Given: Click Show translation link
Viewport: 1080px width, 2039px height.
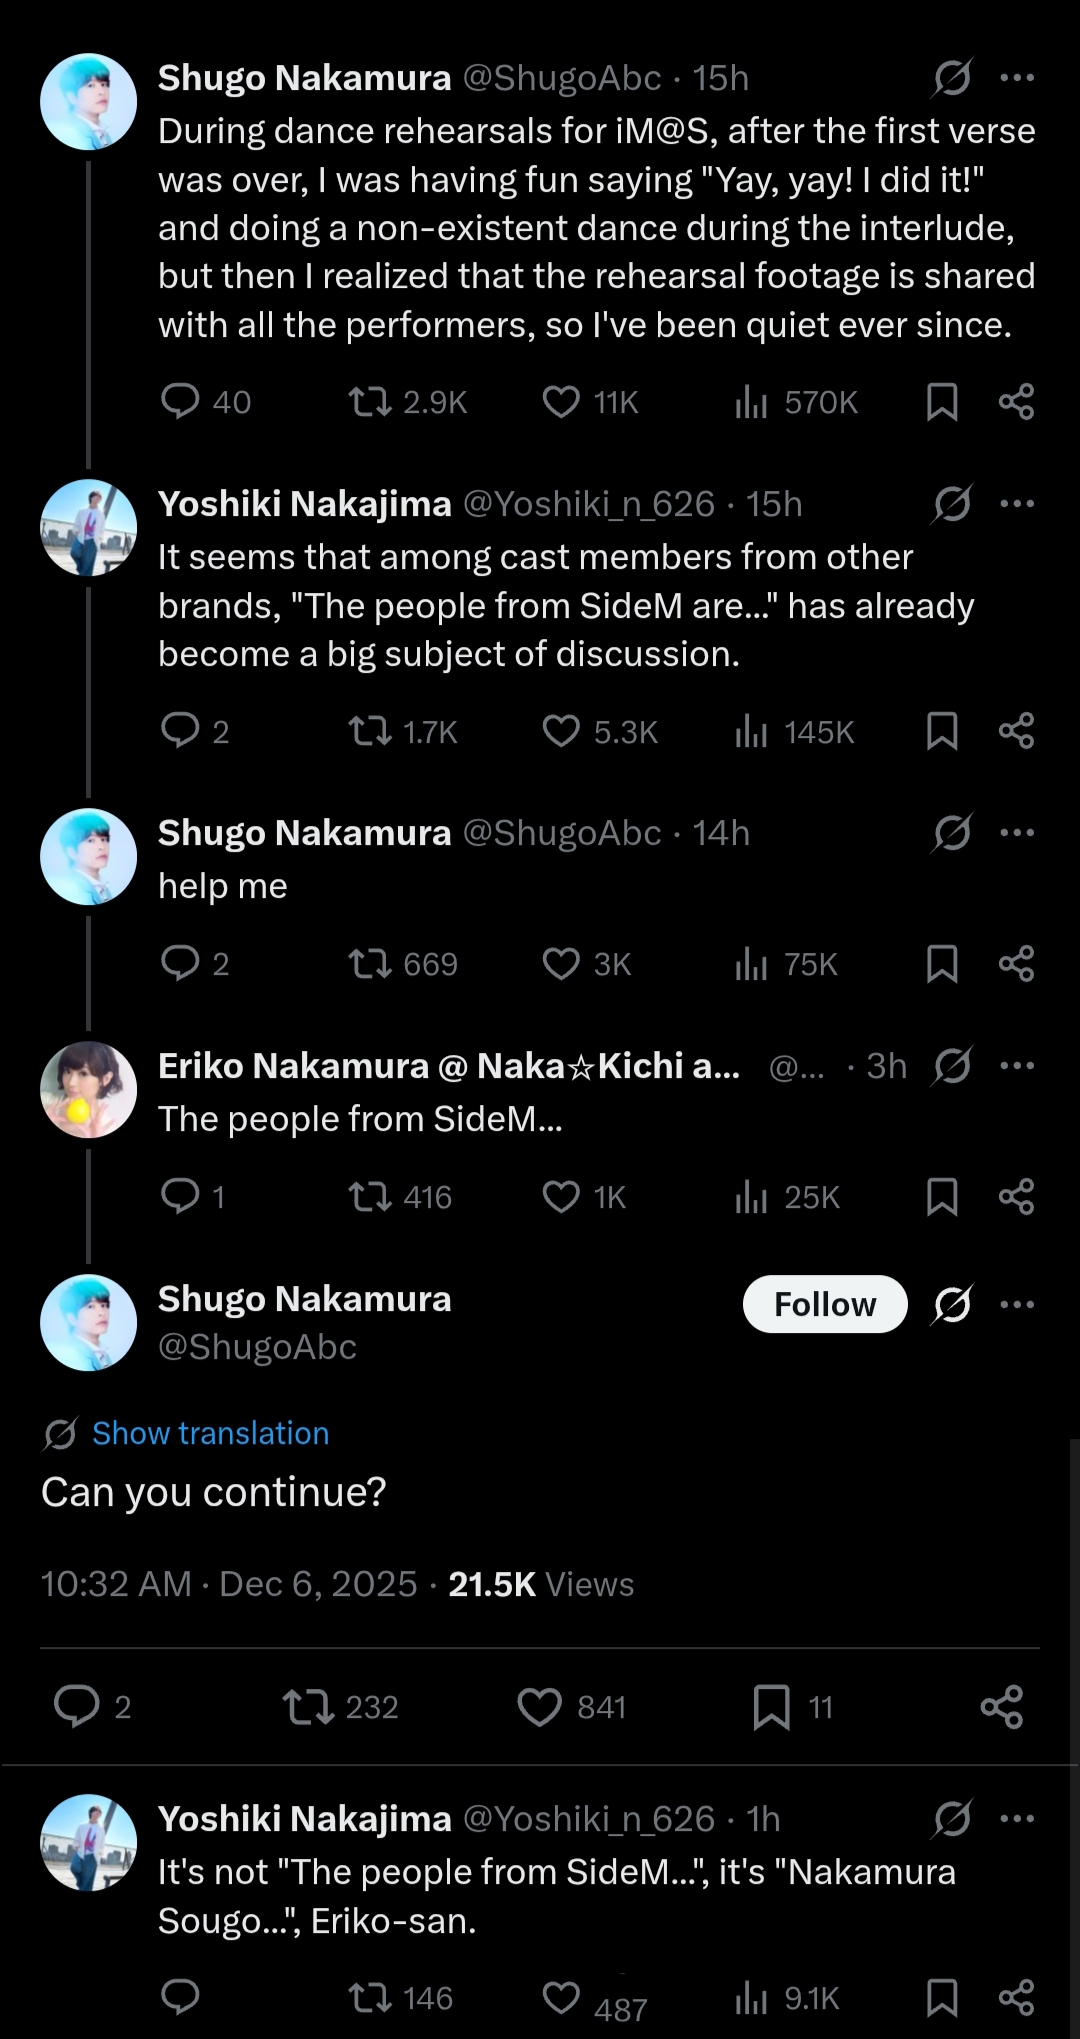Looking at the screenshot, I should pyautogui.click(x=210, y=1433).
